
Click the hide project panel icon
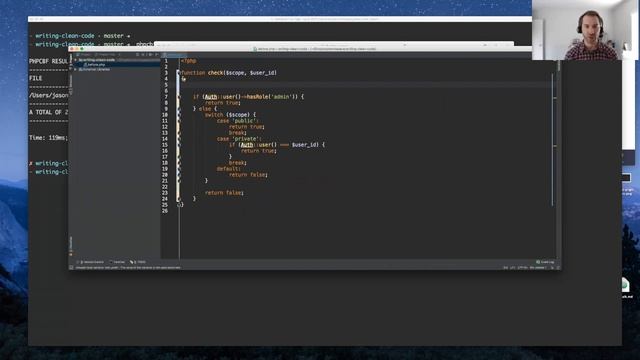tap(157, 54)
